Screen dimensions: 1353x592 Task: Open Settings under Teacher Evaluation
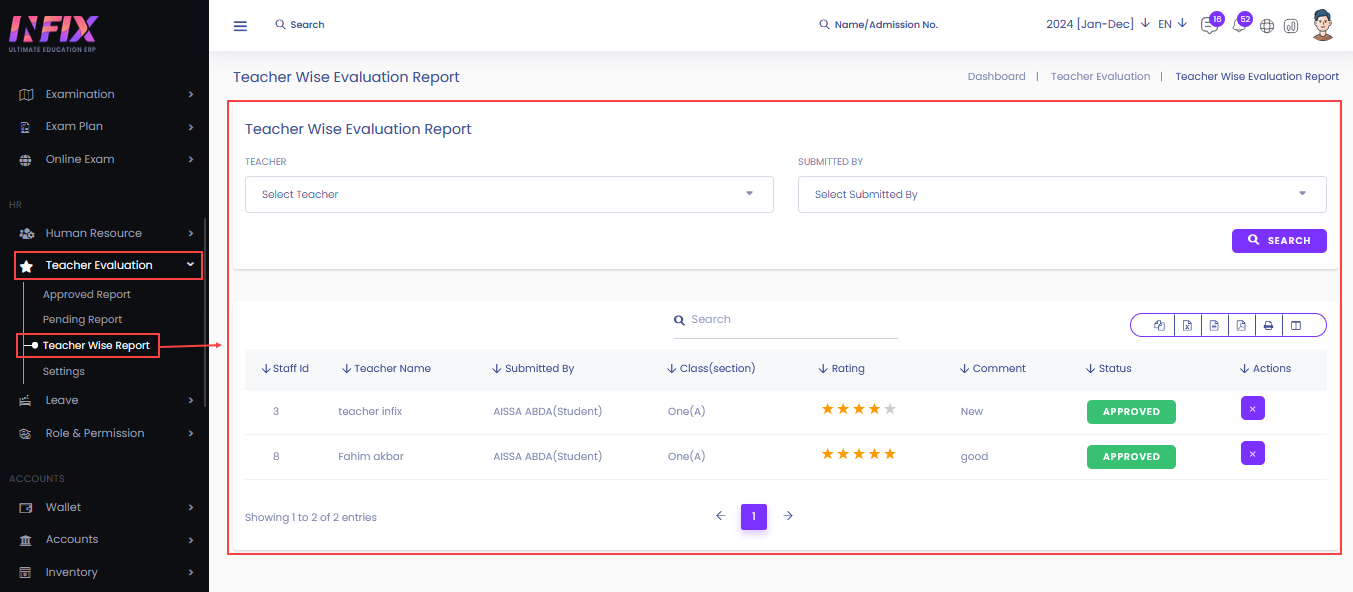[64, 372]
